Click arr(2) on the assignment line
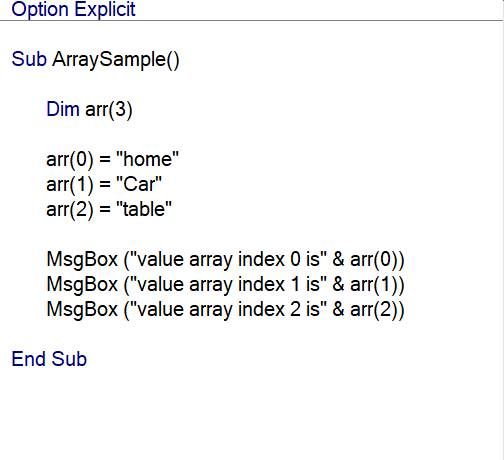Screen dimensions: 504x460 pyautogui.click(x=70, y=210)
